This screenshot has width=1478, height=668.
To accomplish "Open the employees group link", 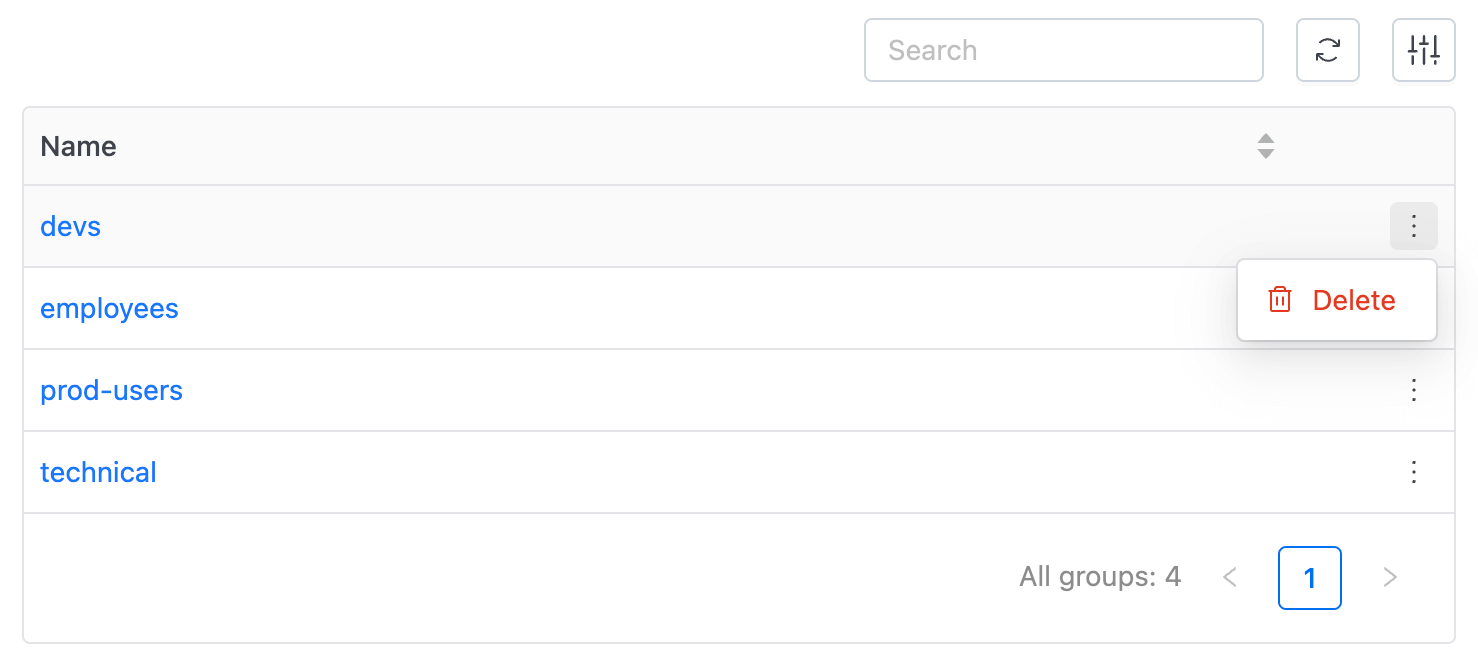I will click(x=109, y=308).
